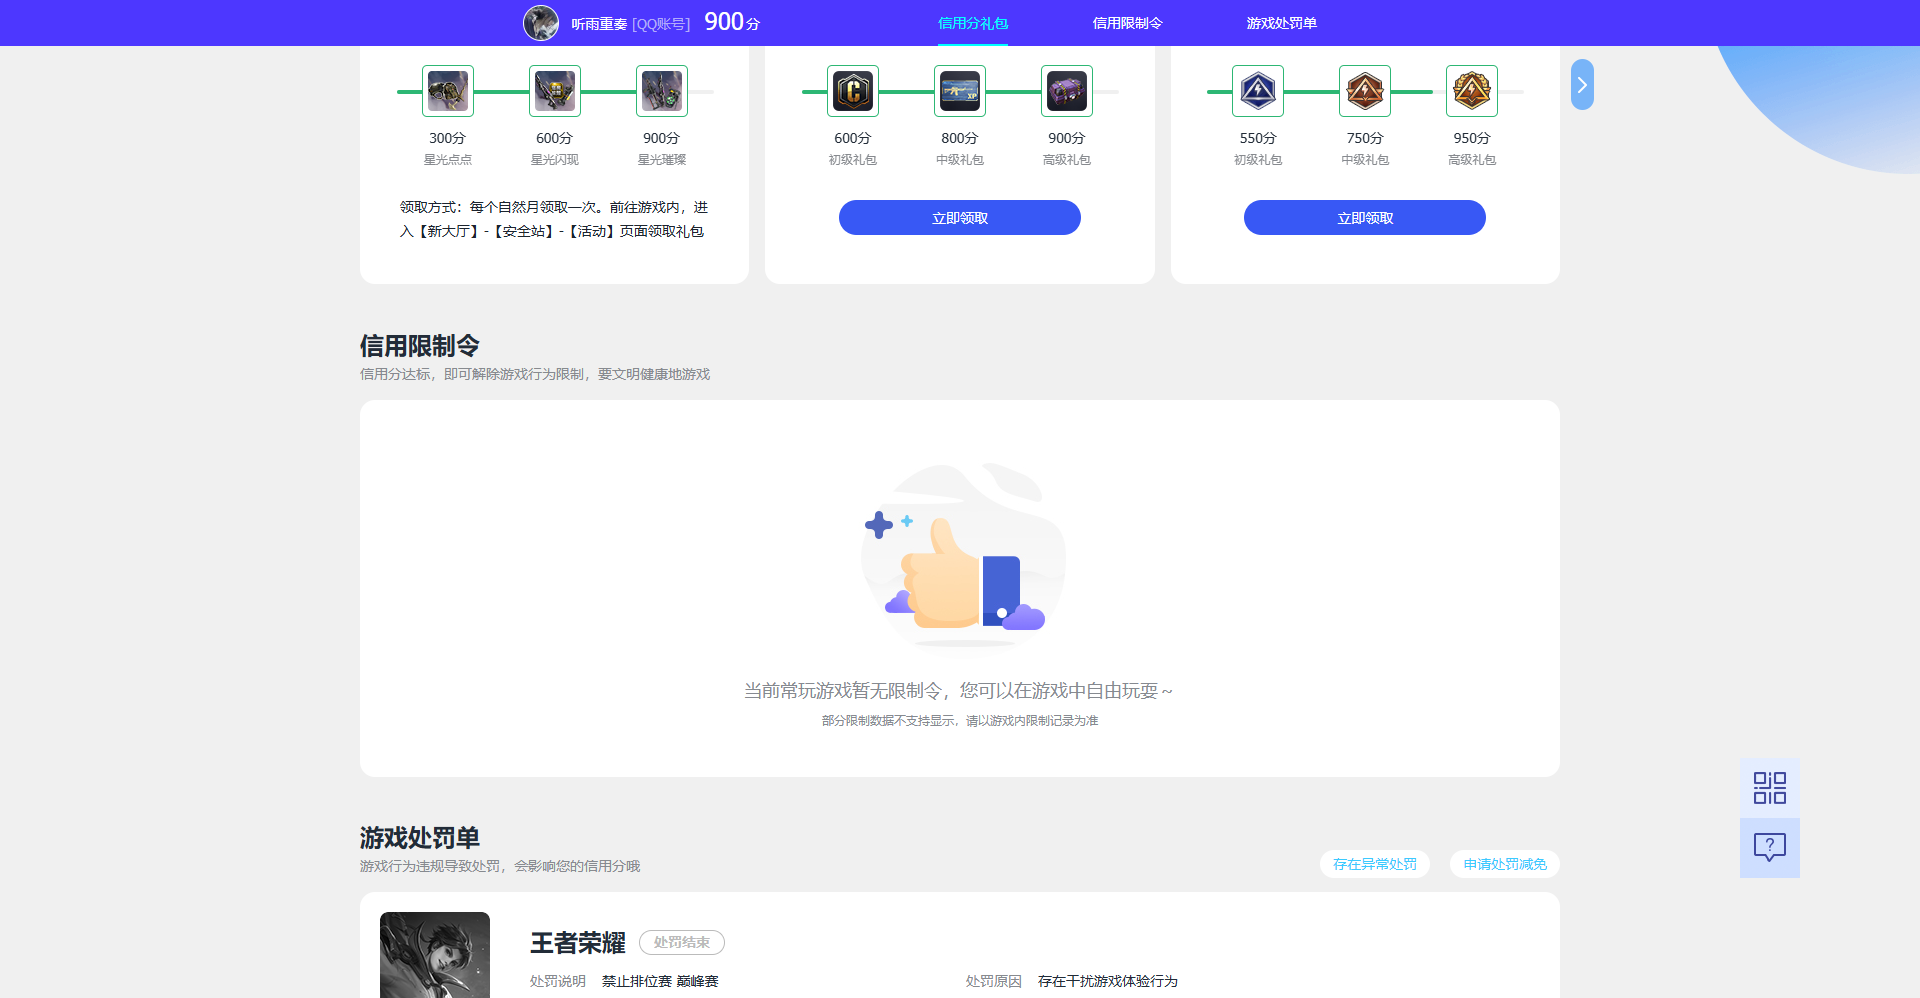The width and height of the screenshot is (1920, 998).
Task: Click the 900分 高级礼包 purple chest icon
Action: pyautogui.click(x=1067, y=91)
